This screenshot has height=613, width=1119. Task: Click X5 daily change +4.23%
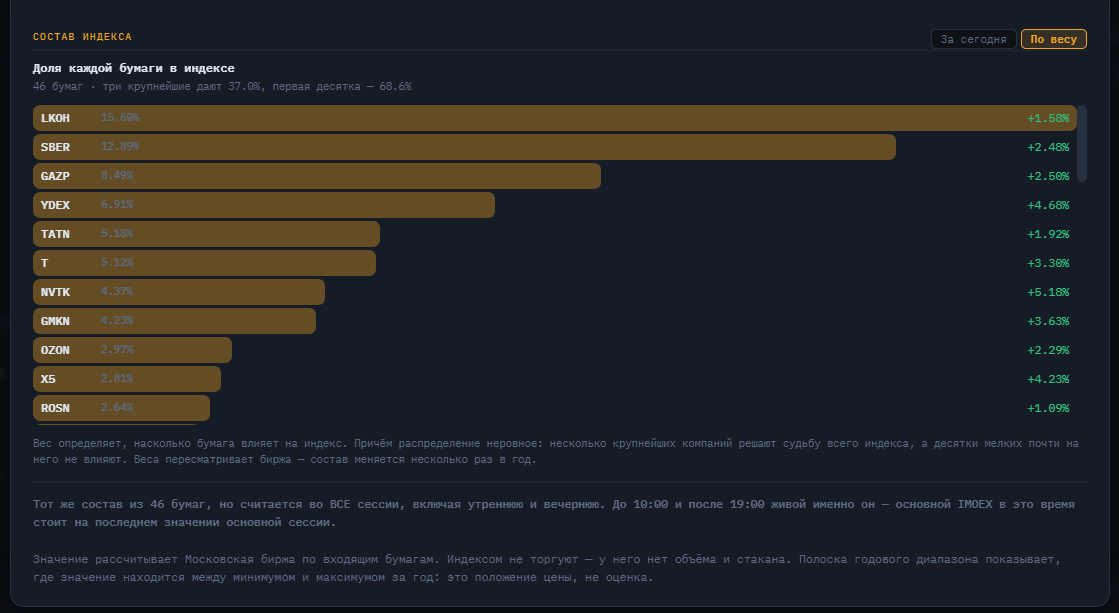coord(1048,380)
